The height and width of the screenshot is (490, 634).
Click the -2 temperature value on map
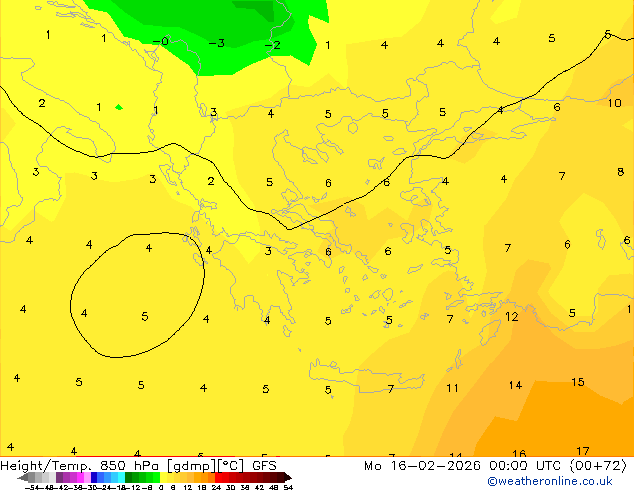pos(273,44)
